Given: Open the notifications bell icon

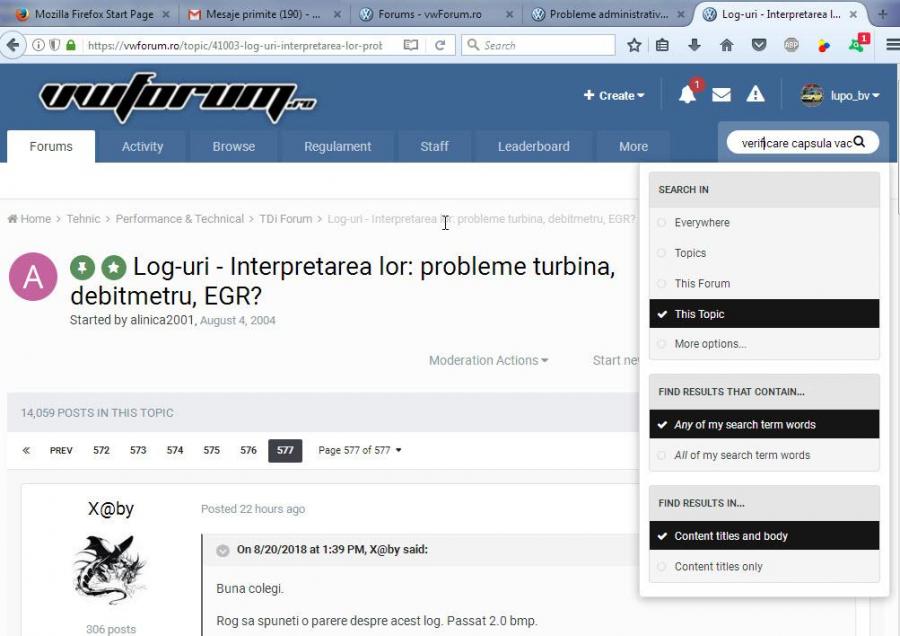Looking at the screenshot, I should pos(687,95).
